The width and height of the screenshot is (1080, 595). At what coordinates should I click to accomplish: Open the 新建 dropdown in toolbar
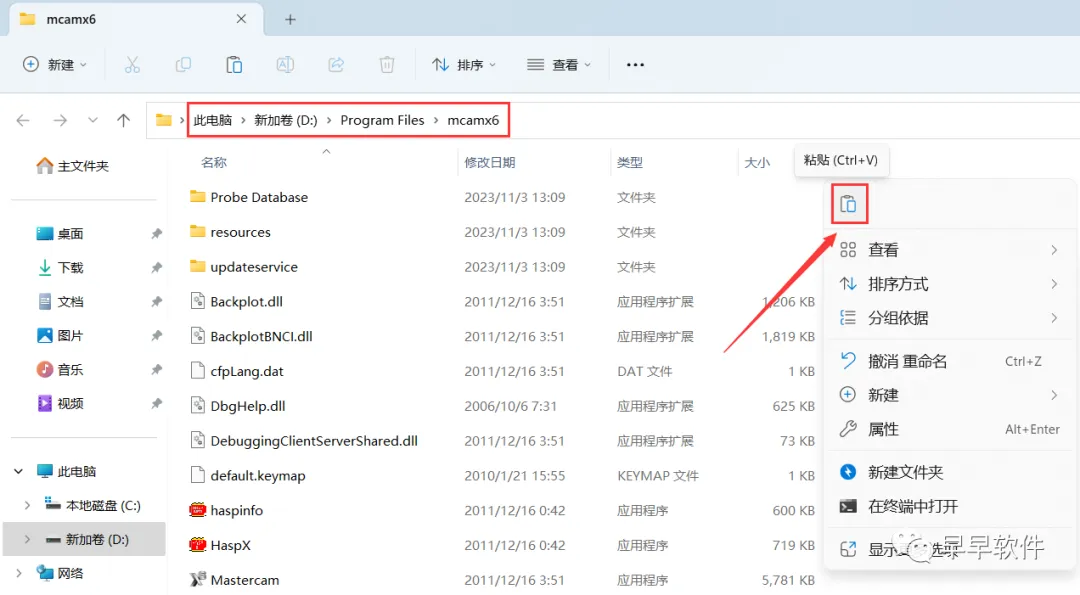point(54,65)
